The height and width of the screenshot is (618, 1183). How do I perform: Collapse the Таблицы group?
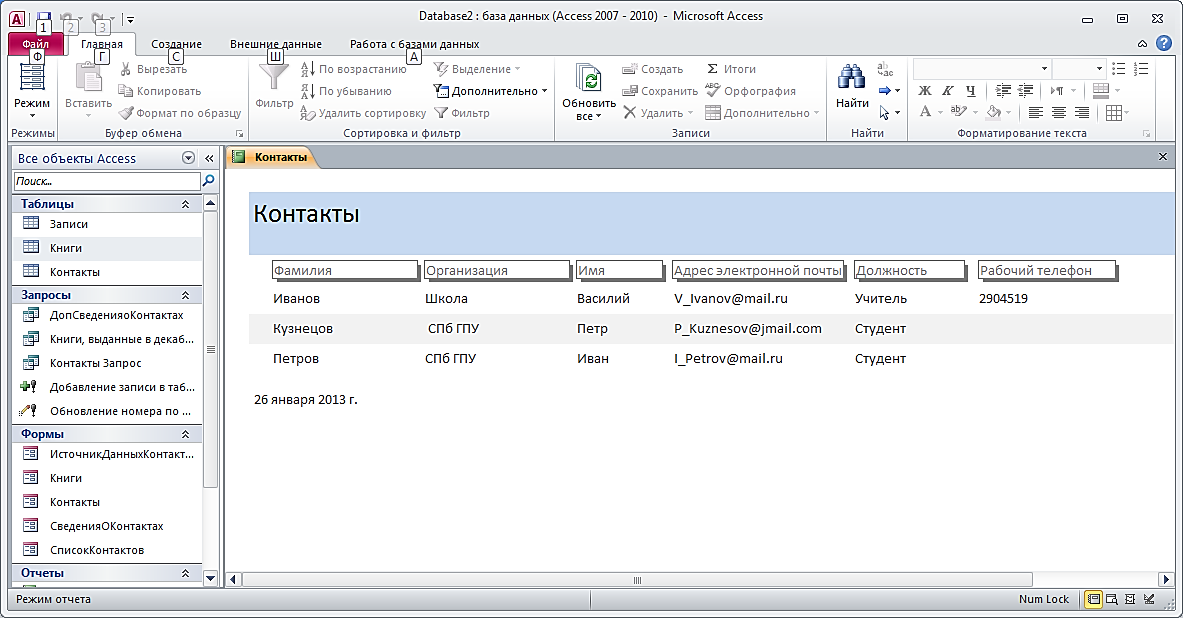pyautogui.click(x=186, y=204)
